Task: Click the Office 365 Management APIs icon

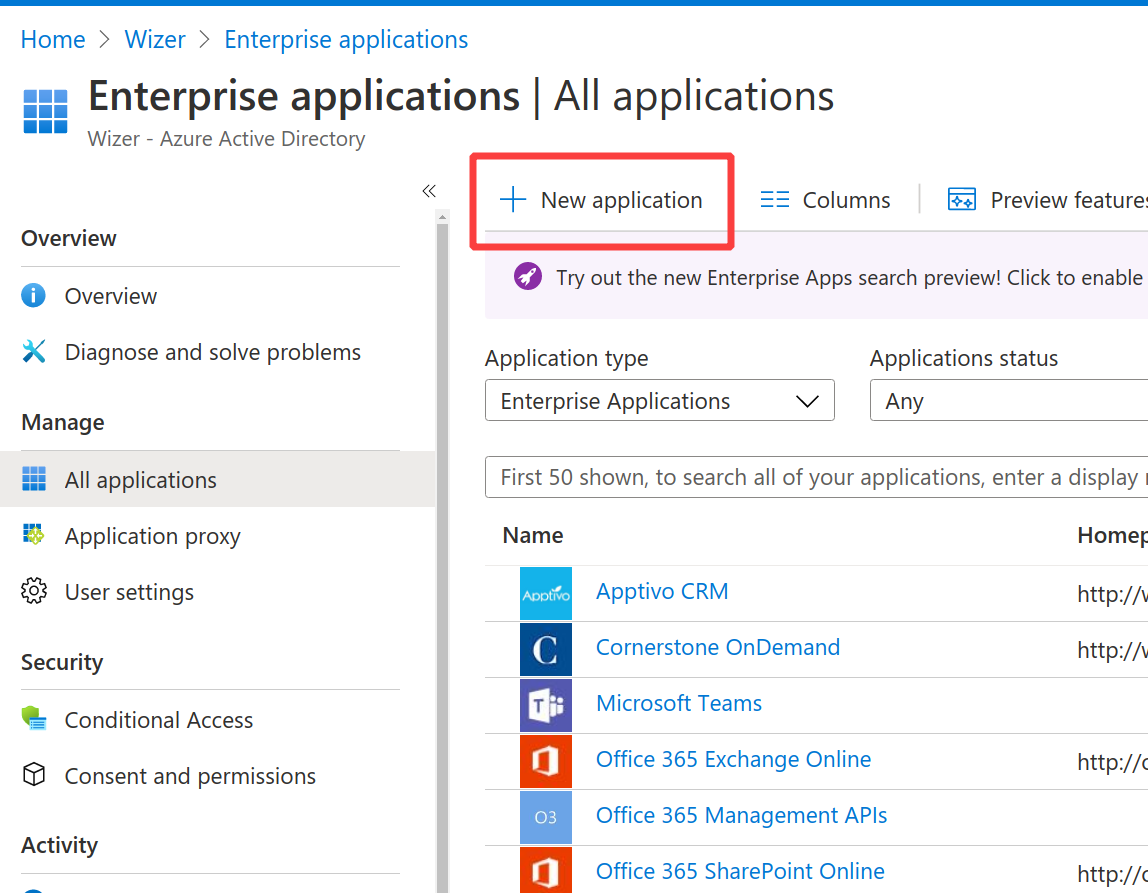Action: pyautogui.click(x=545, y=816)
